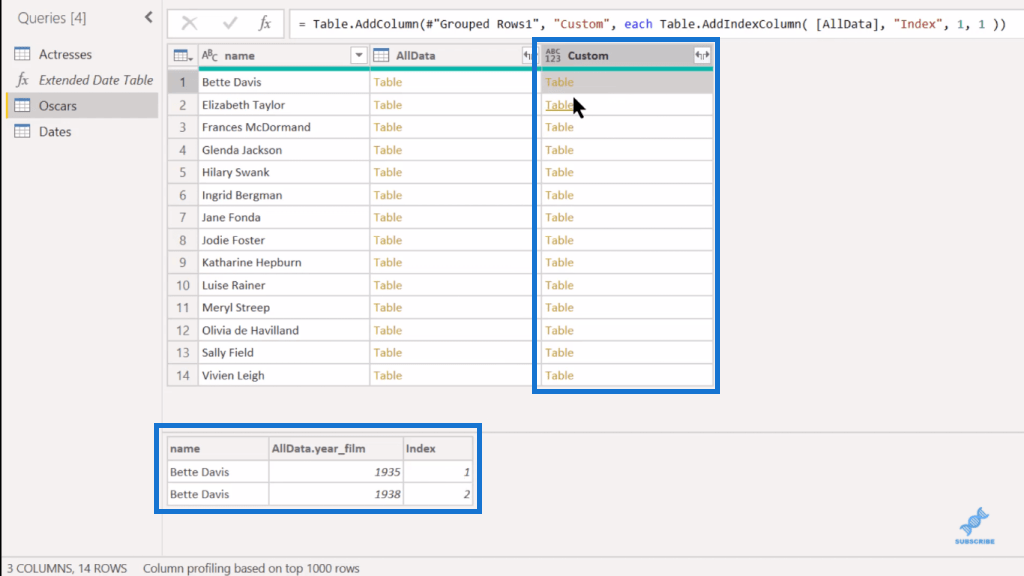Click the Oscars table icon
1024x576 pixels.
tap(22, 105)
